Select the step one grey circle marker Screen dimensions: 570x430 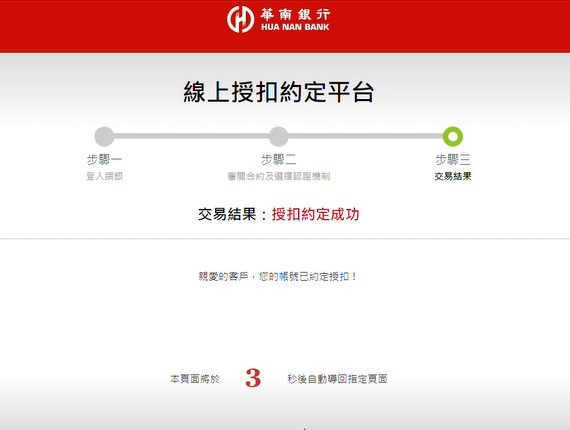[104, 136]
